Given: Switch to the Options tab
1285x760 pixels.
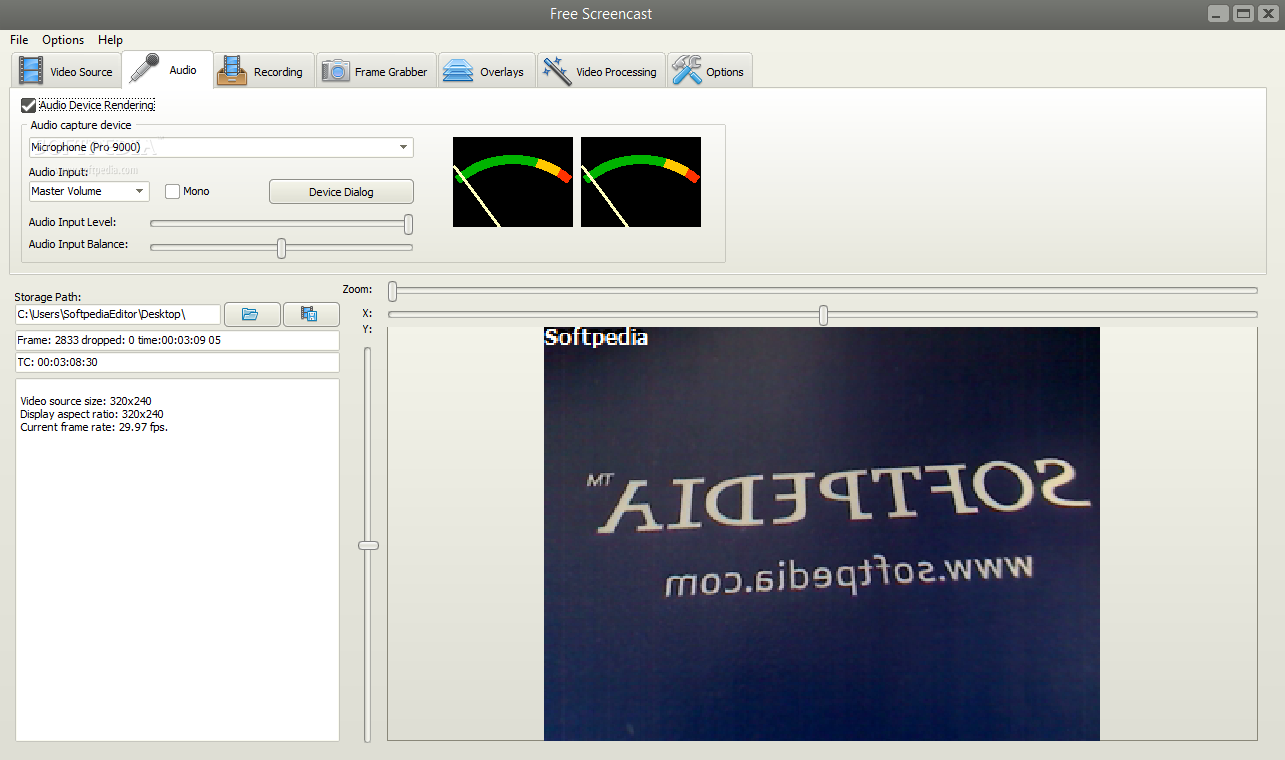Looking at the screenshot, I should [709, 71].
